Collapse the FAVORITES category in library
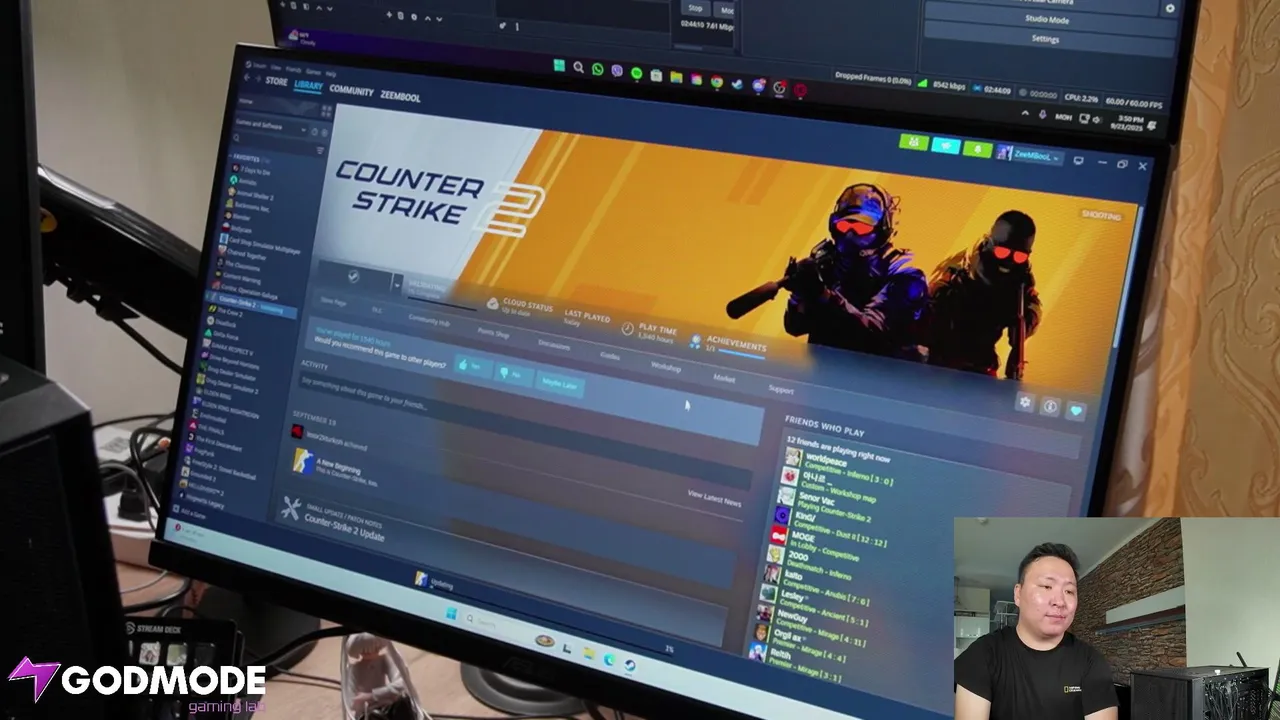Image resolution: width=1280 pixels, height=720 pixels. [246, 159]
